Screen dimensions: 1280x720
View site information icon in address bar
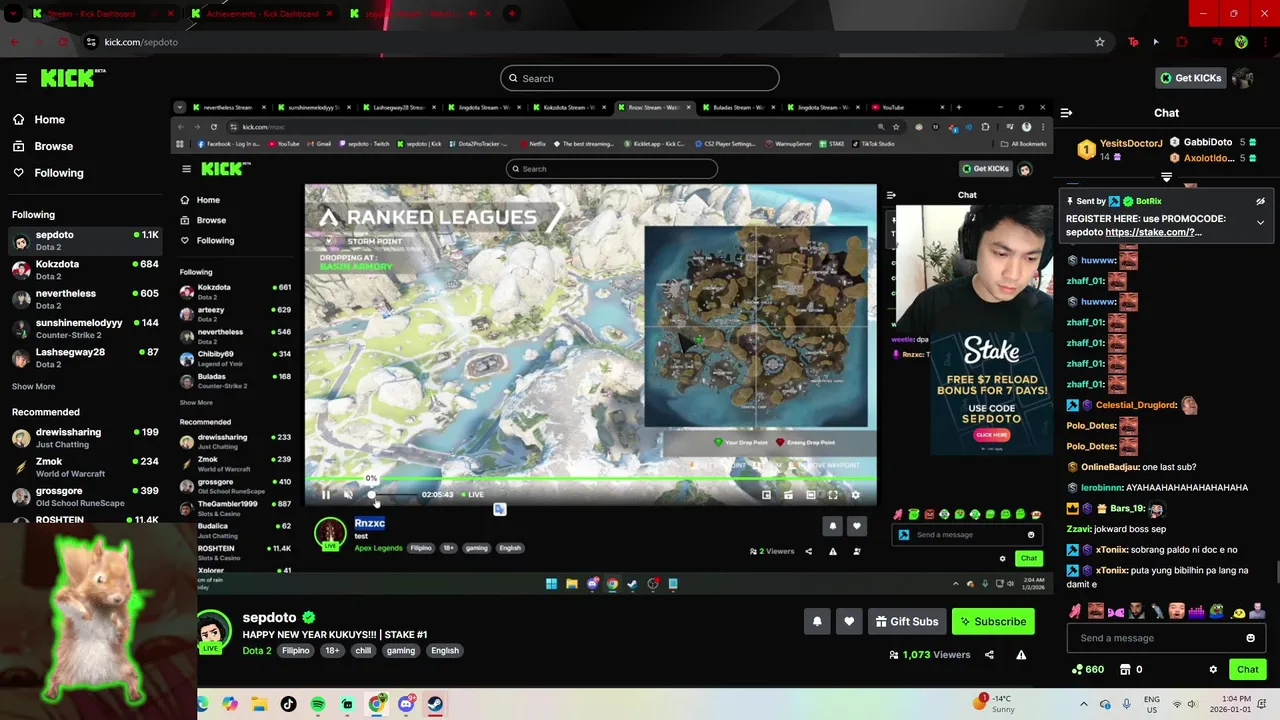tap(91, 42)
